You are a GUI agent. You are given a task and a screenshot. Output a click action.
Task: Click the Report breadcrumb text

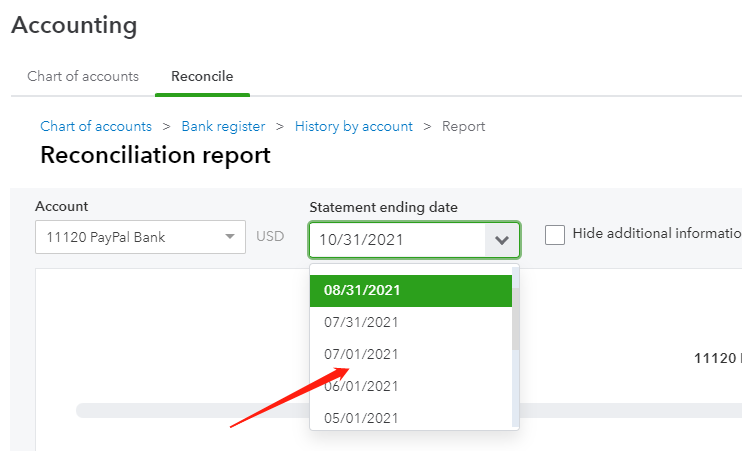pos(464,126)
